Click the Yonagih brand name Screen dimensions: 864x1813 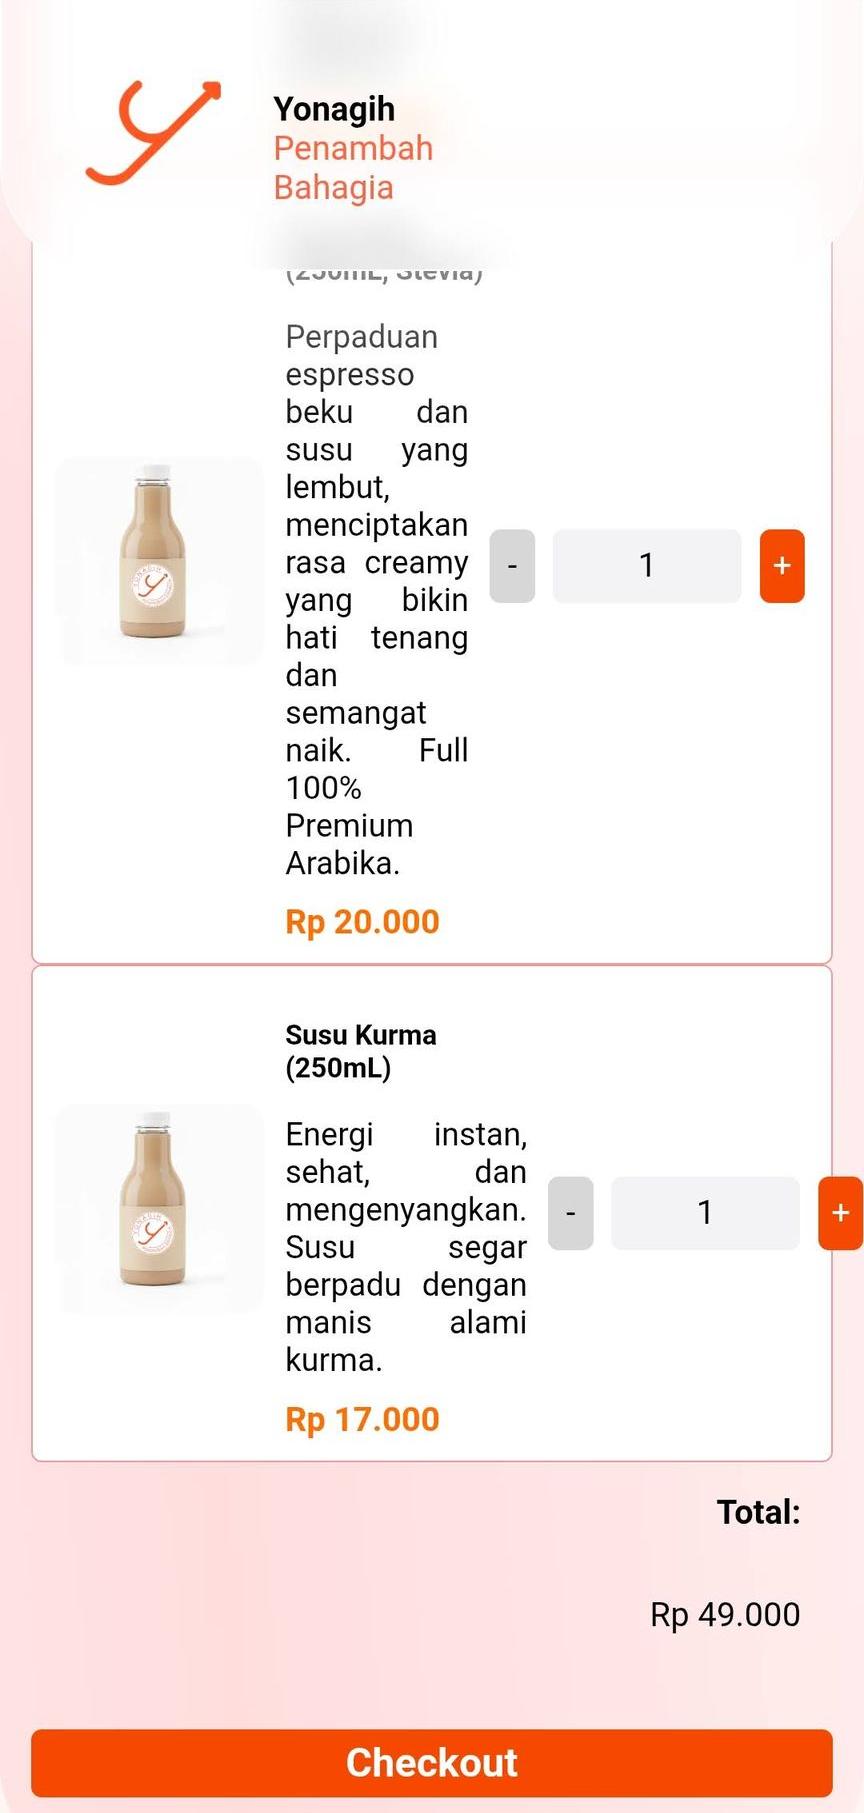334,109
